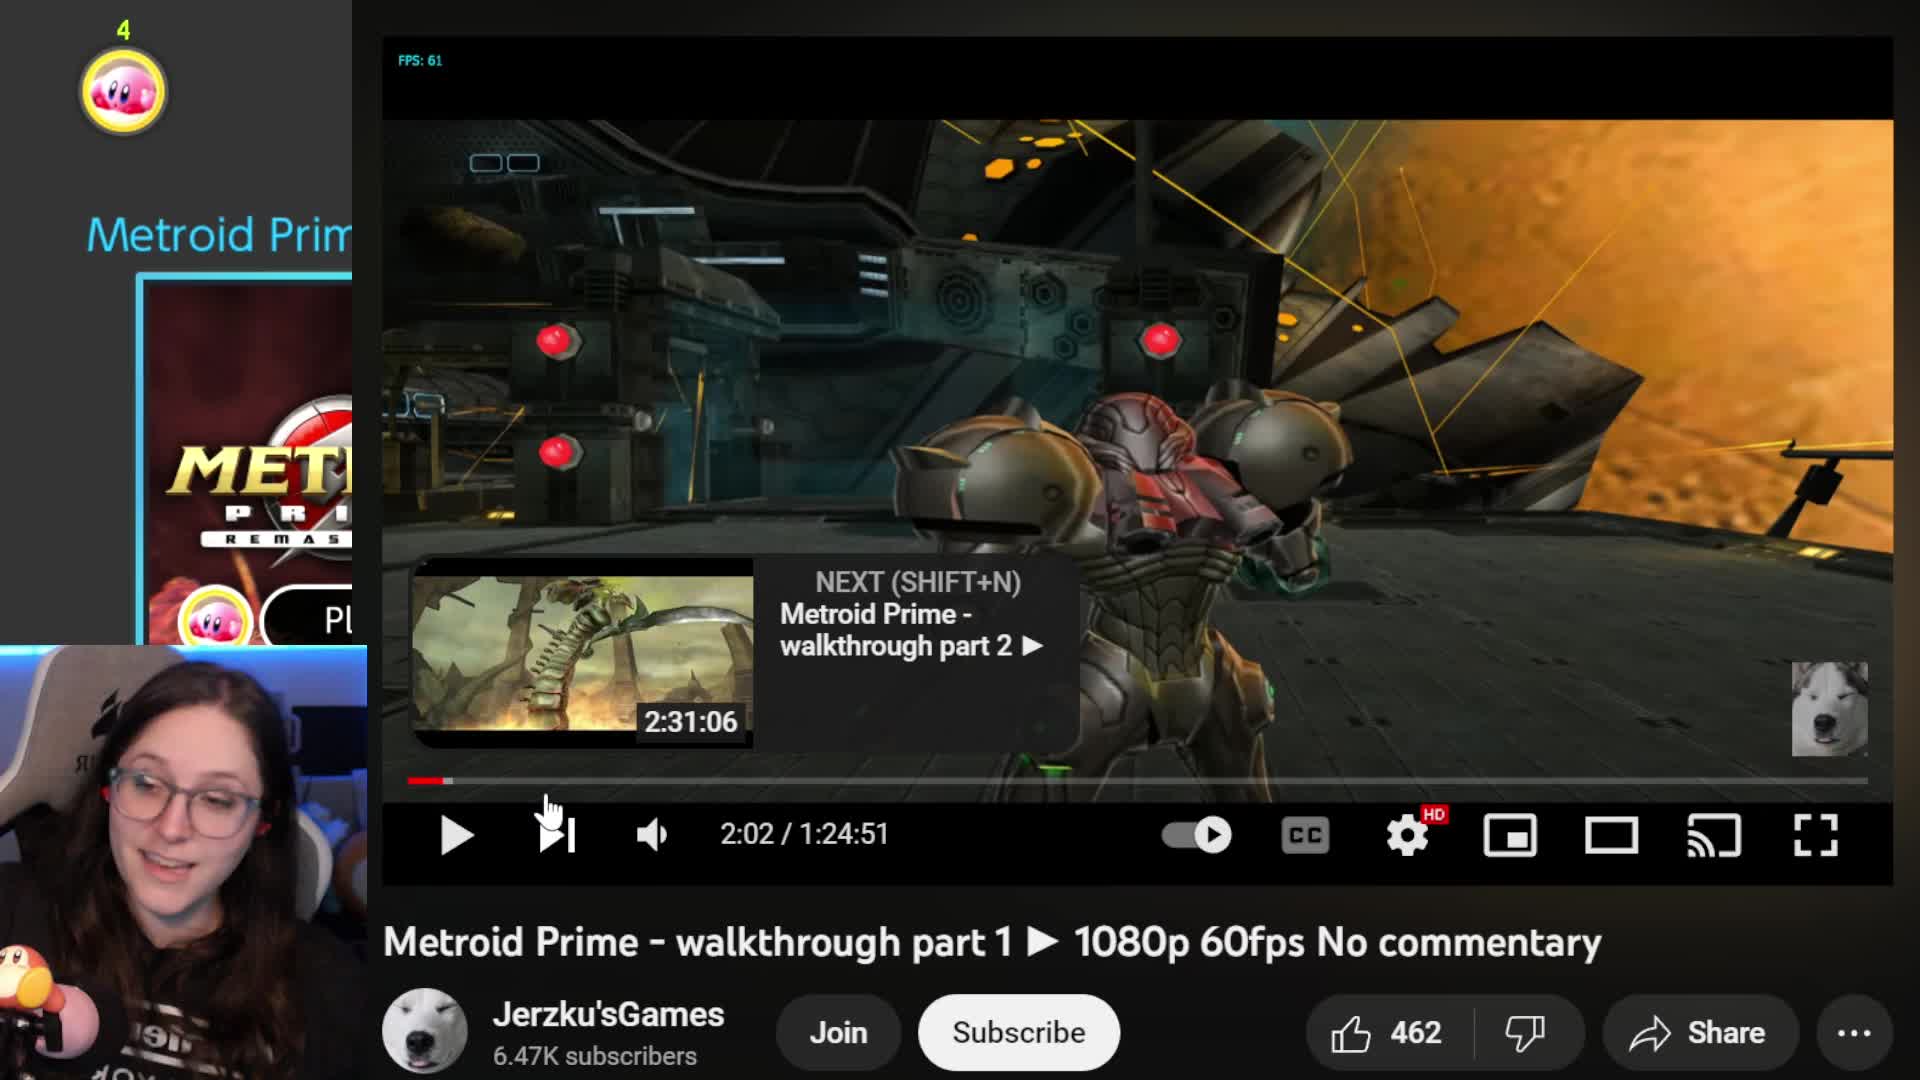The image size is (1920, 1080).
Task: Enable miniplayer mode
Action: (1510, 835)
